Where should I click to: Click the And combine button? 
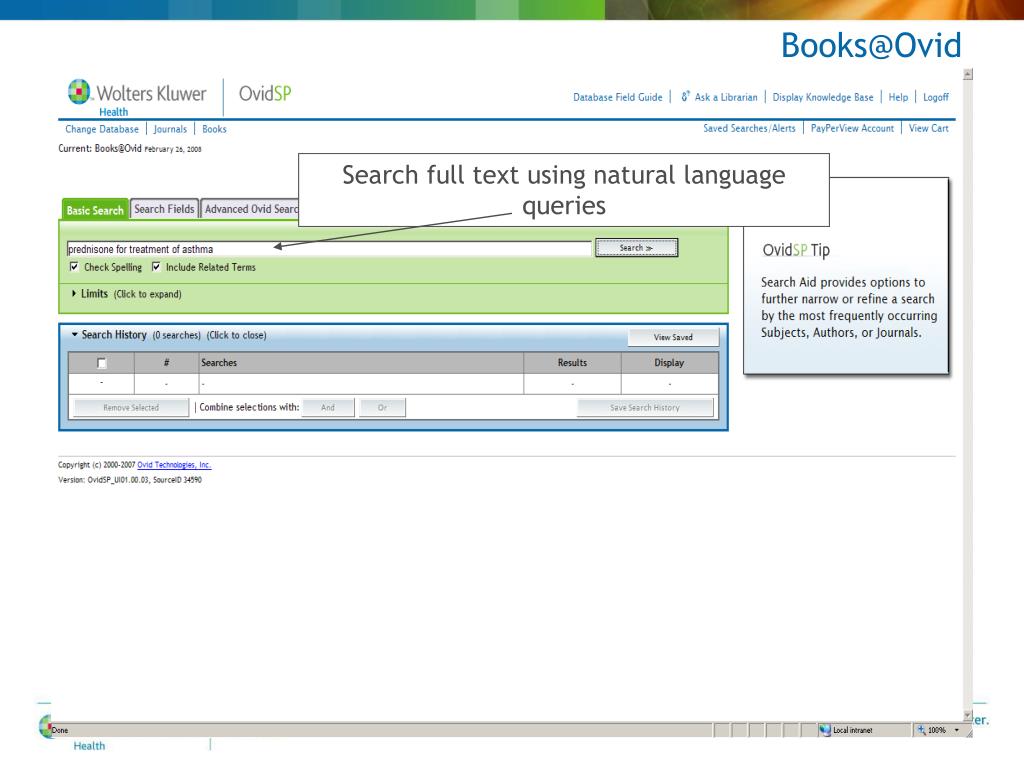coord(328,408)
